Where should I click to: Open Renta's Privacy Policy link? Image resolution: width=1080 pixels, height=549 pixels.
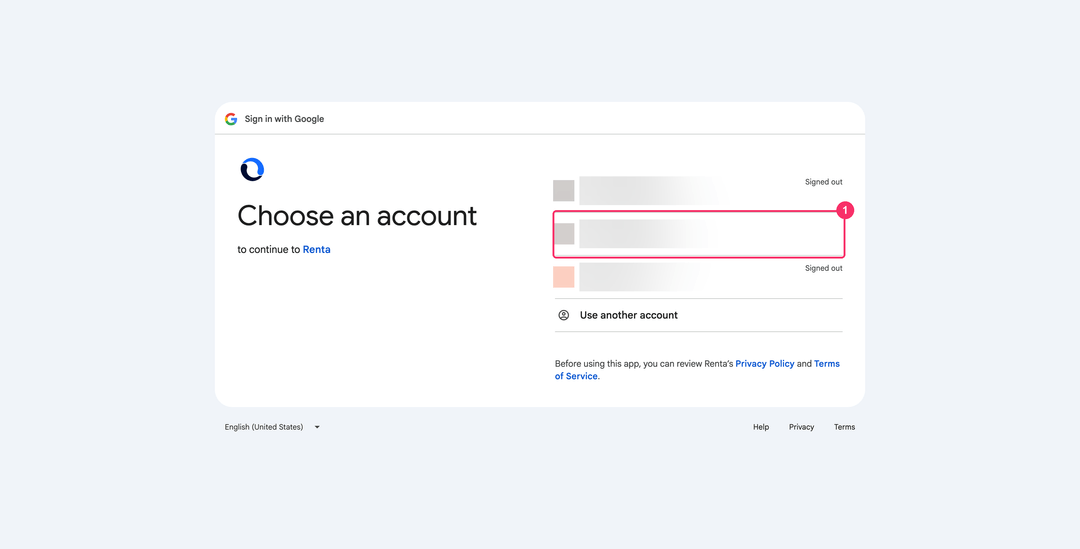(765, 364)
